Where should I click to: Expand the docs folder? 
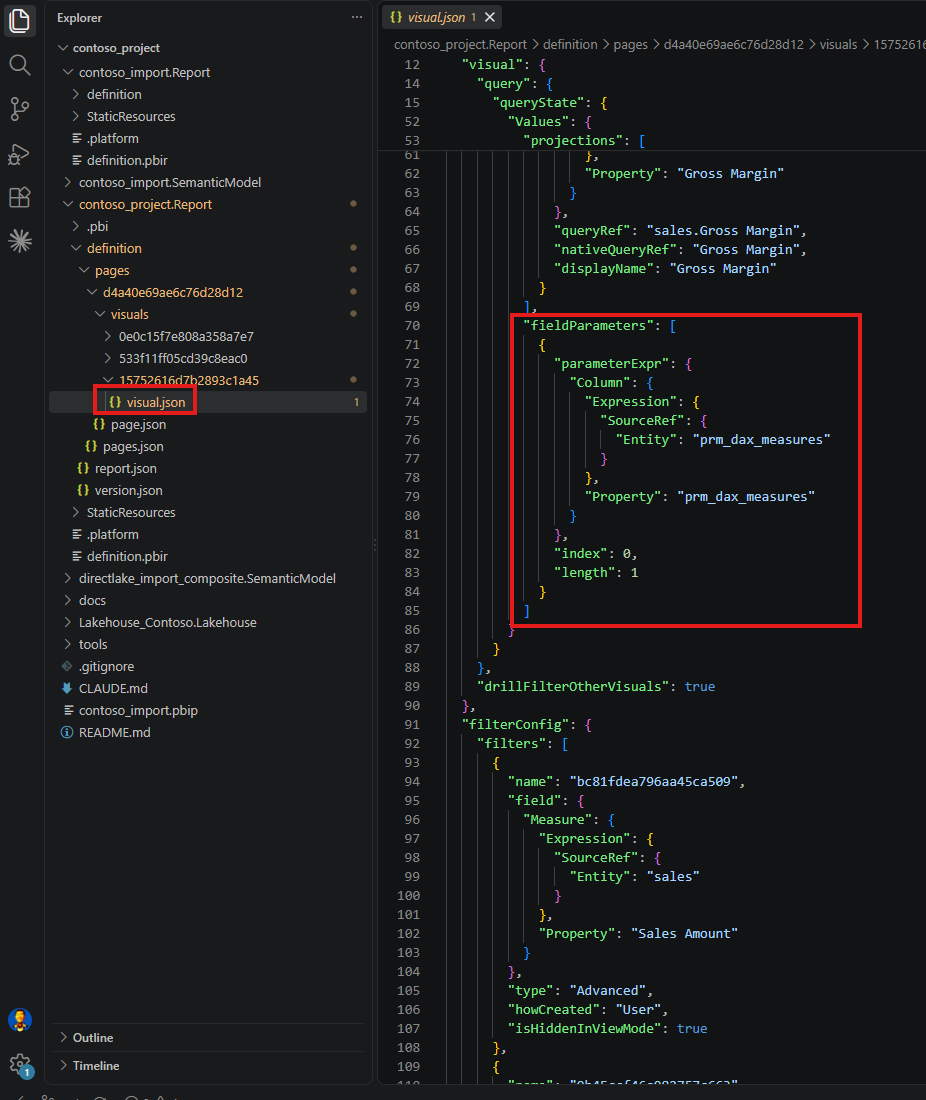tap(92, 601)
